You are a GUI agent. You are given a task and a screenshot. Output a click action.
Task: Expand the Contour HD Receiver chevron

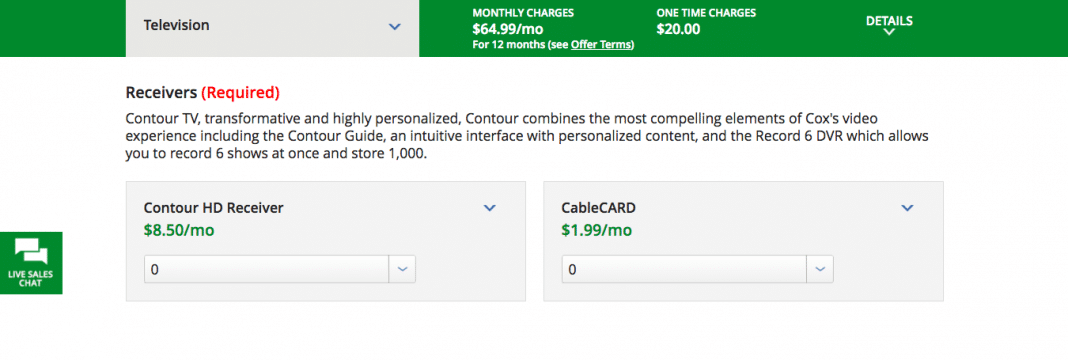[x=490, y=208]
